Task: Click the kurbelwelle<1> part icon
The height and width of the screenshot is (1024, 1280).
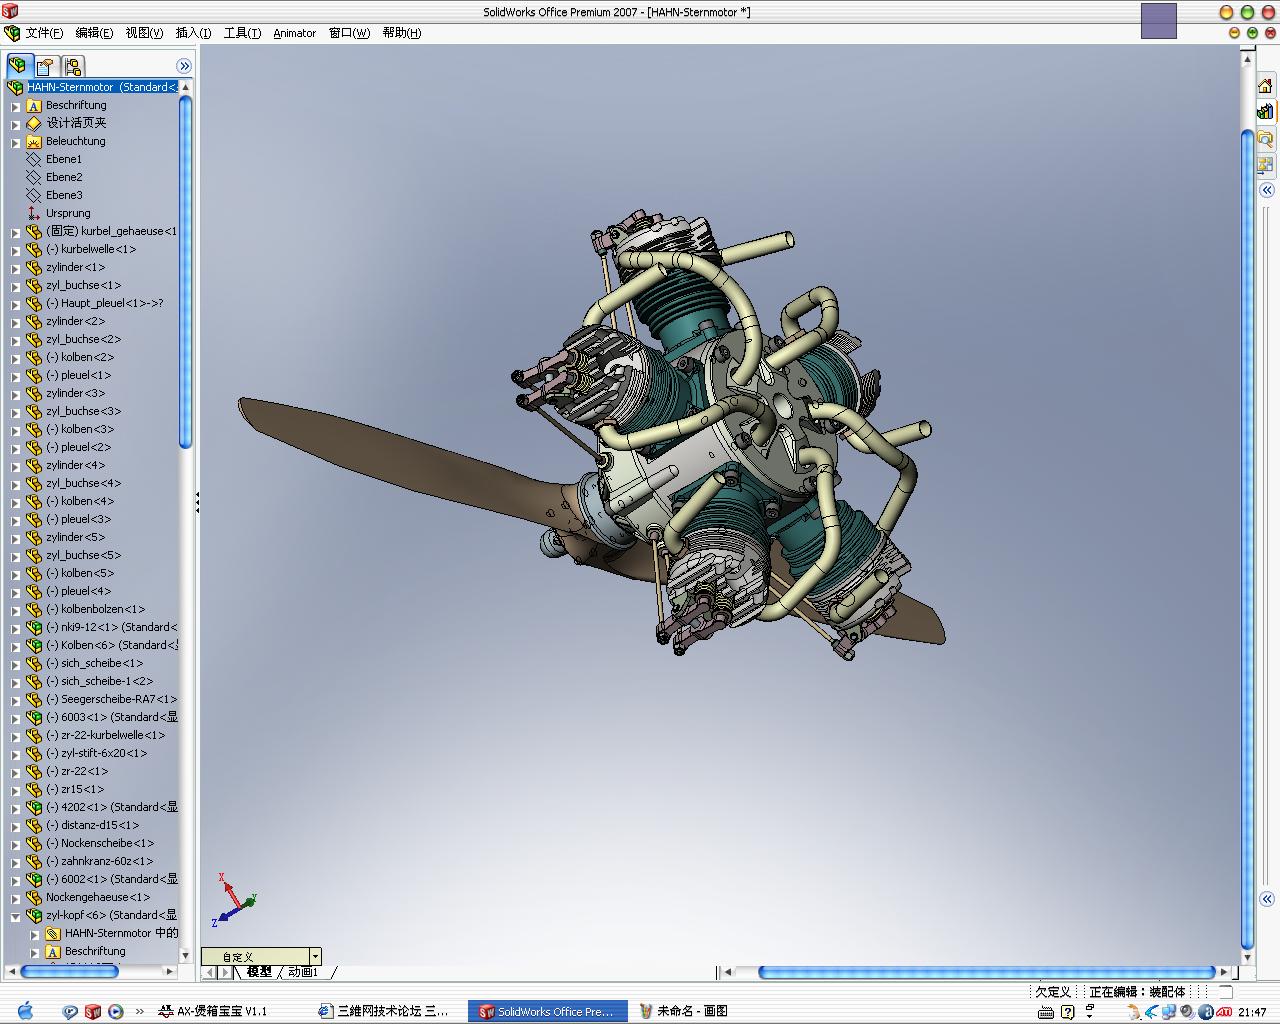Action: point(34,249)
